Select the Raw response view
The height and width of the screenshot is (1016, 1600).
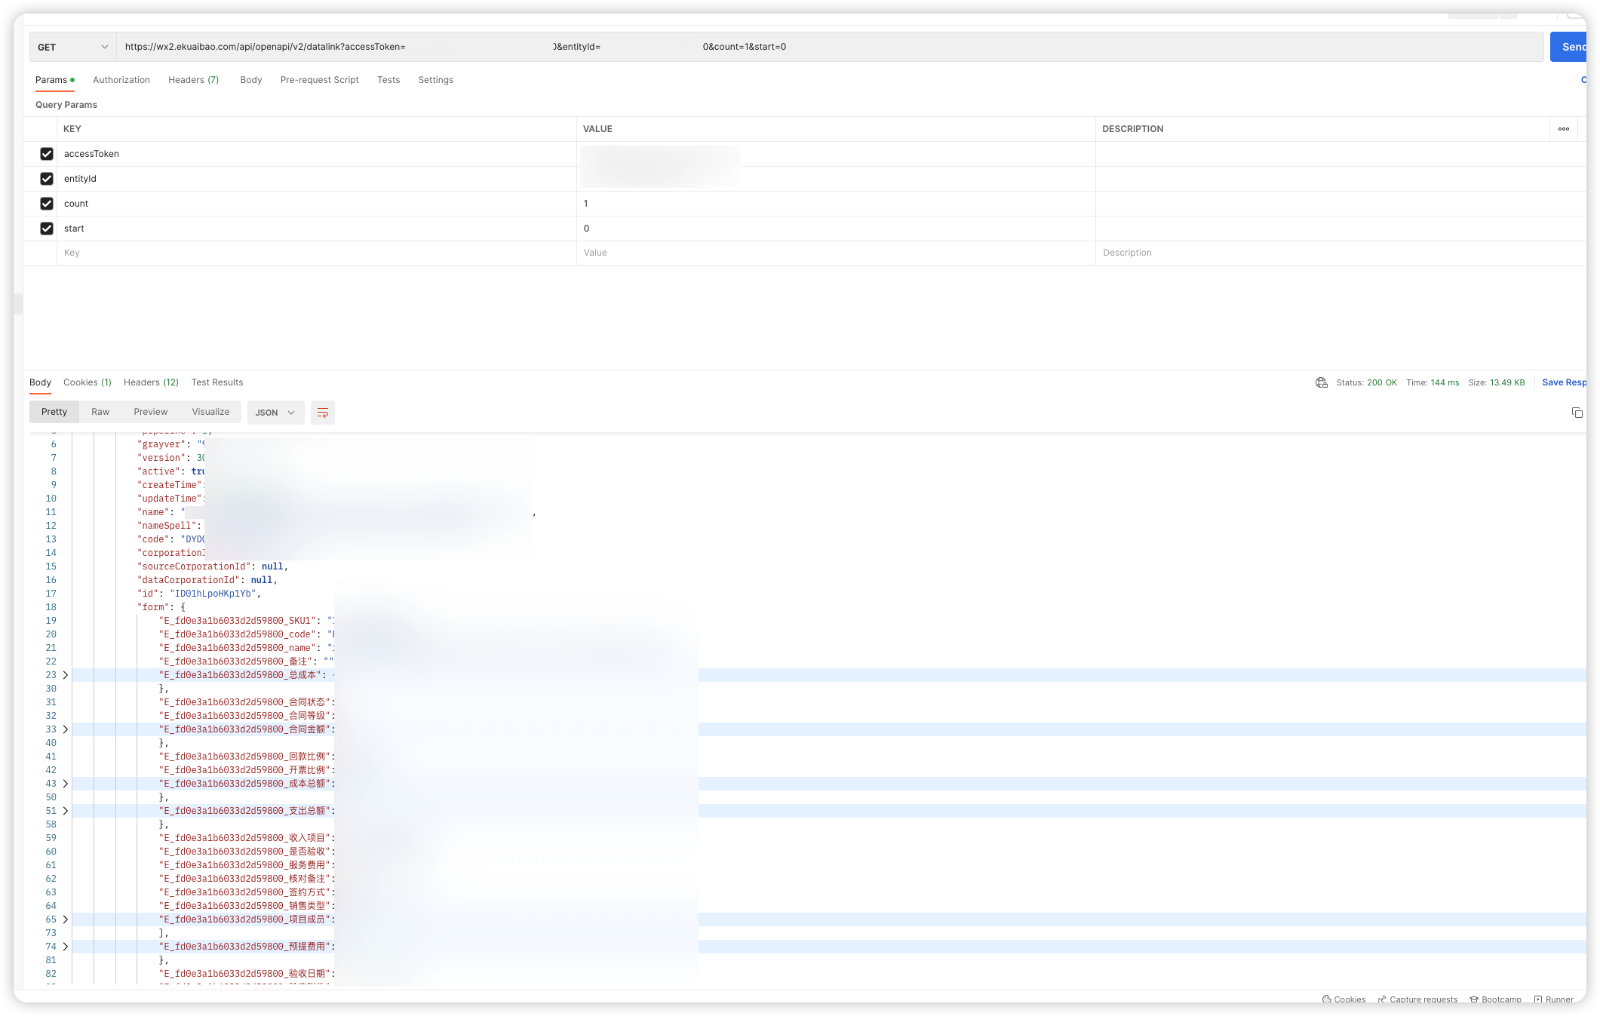[x=100, y=412]
